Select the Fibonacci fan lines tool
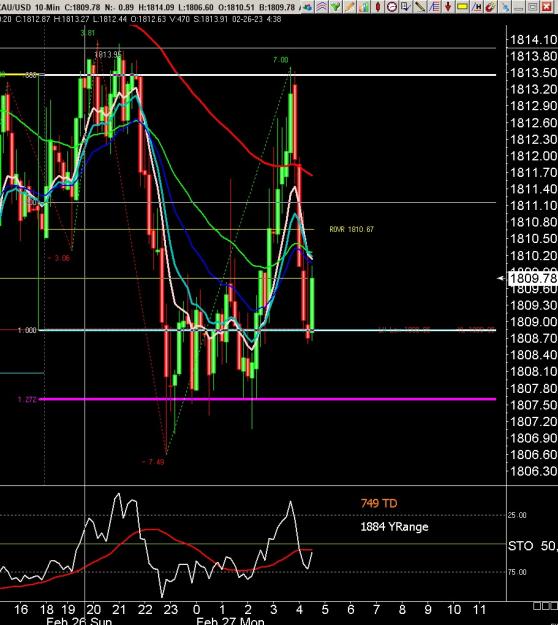Screen dimensions: 558x625 pos(434,7)
